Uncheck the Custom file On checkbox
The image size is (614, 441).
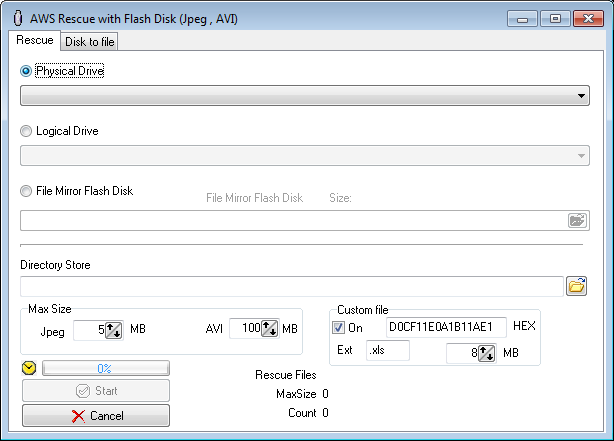coord(338,327)
